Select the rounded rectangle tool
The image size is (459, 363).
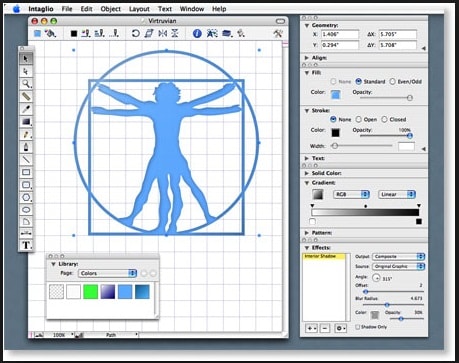pos(26,185)
